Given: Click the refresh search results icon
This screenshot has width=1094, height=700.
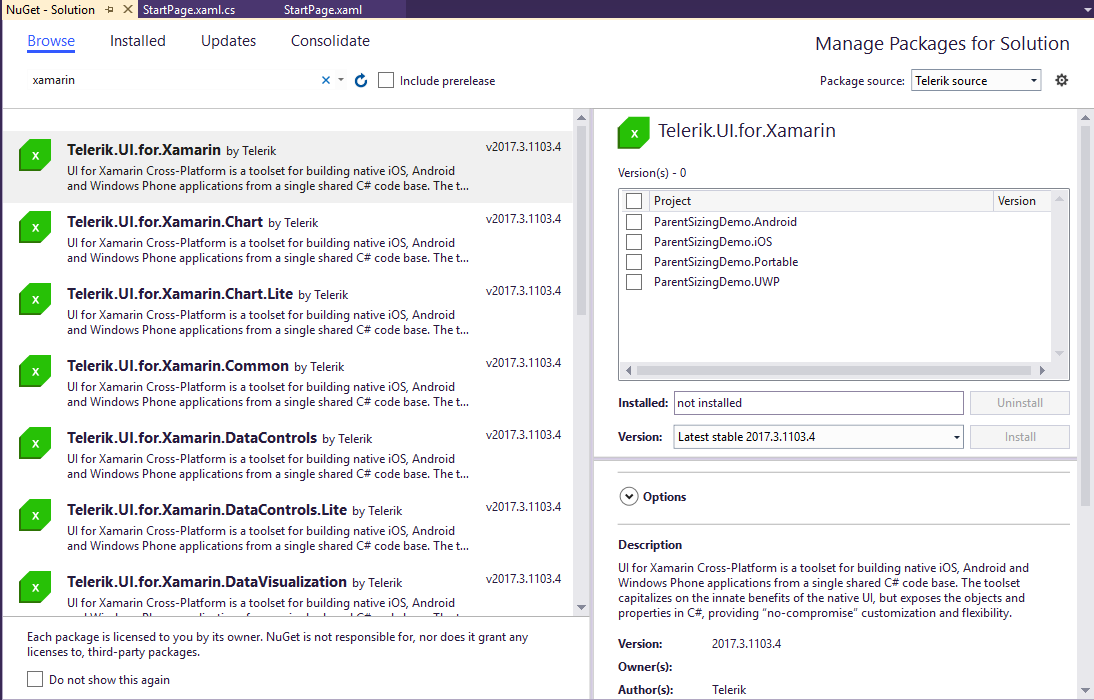Looking at the screenshot, I should (x=361, y=80).
